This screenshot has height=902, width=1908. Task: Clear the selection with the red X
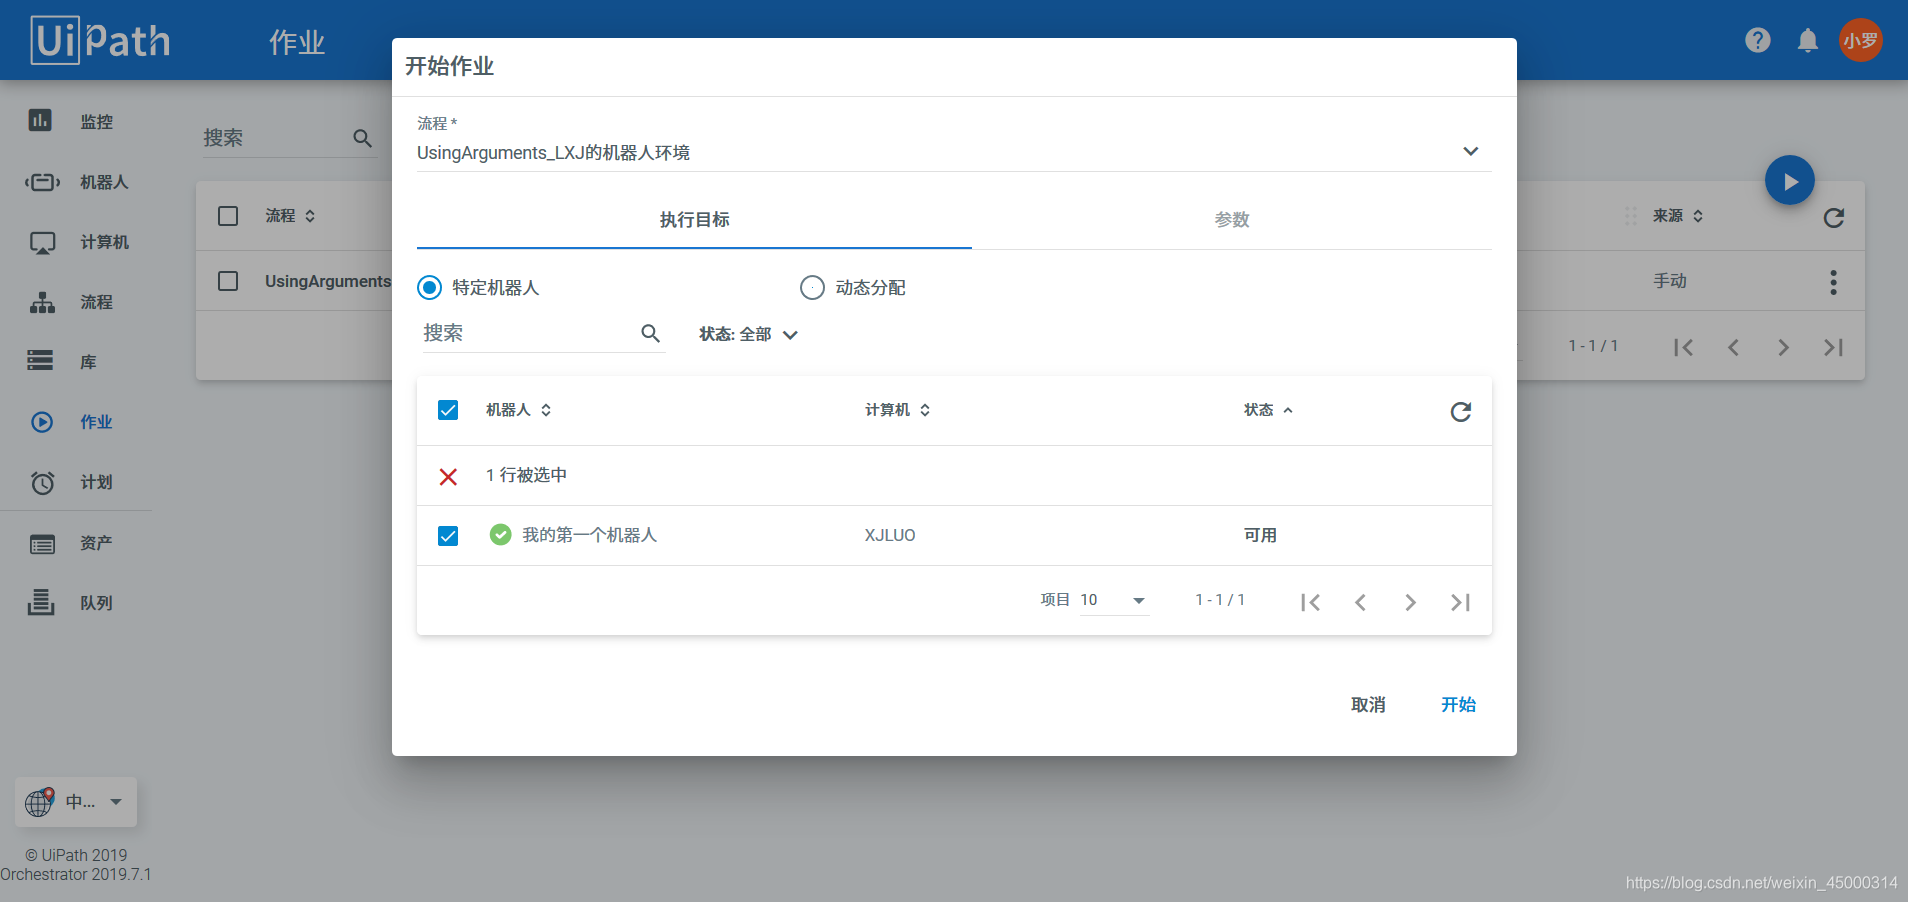448,476
